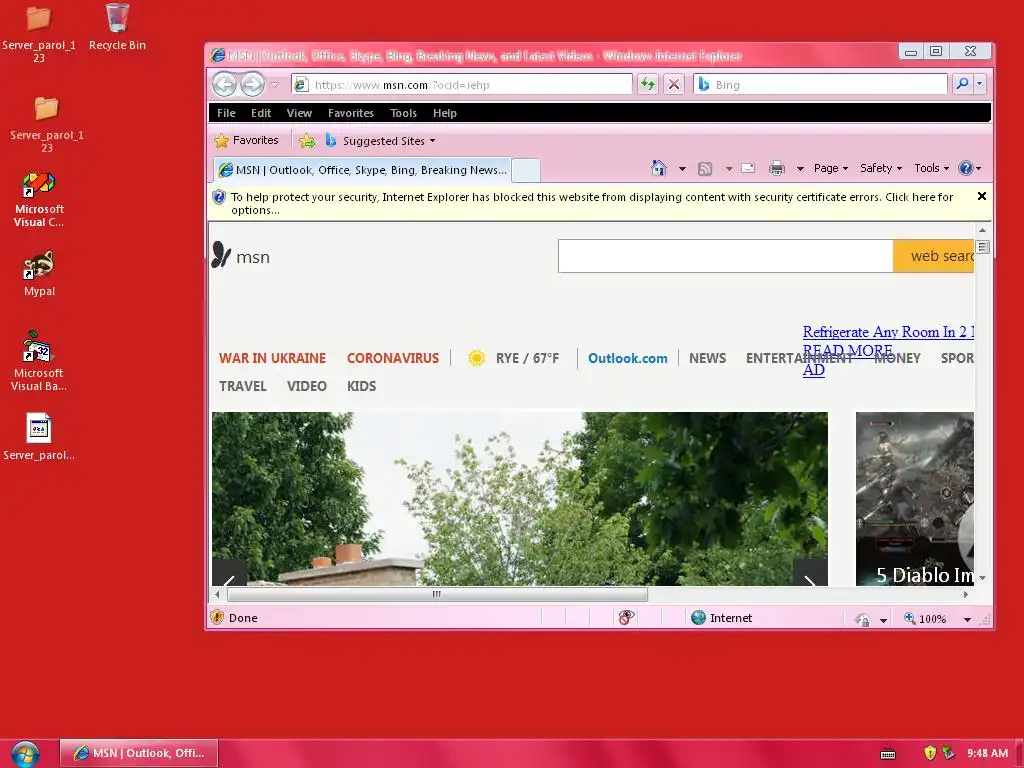Open a new blank tab
The height and width of the screenshot is (768, 1024).
tap(526, 170)
